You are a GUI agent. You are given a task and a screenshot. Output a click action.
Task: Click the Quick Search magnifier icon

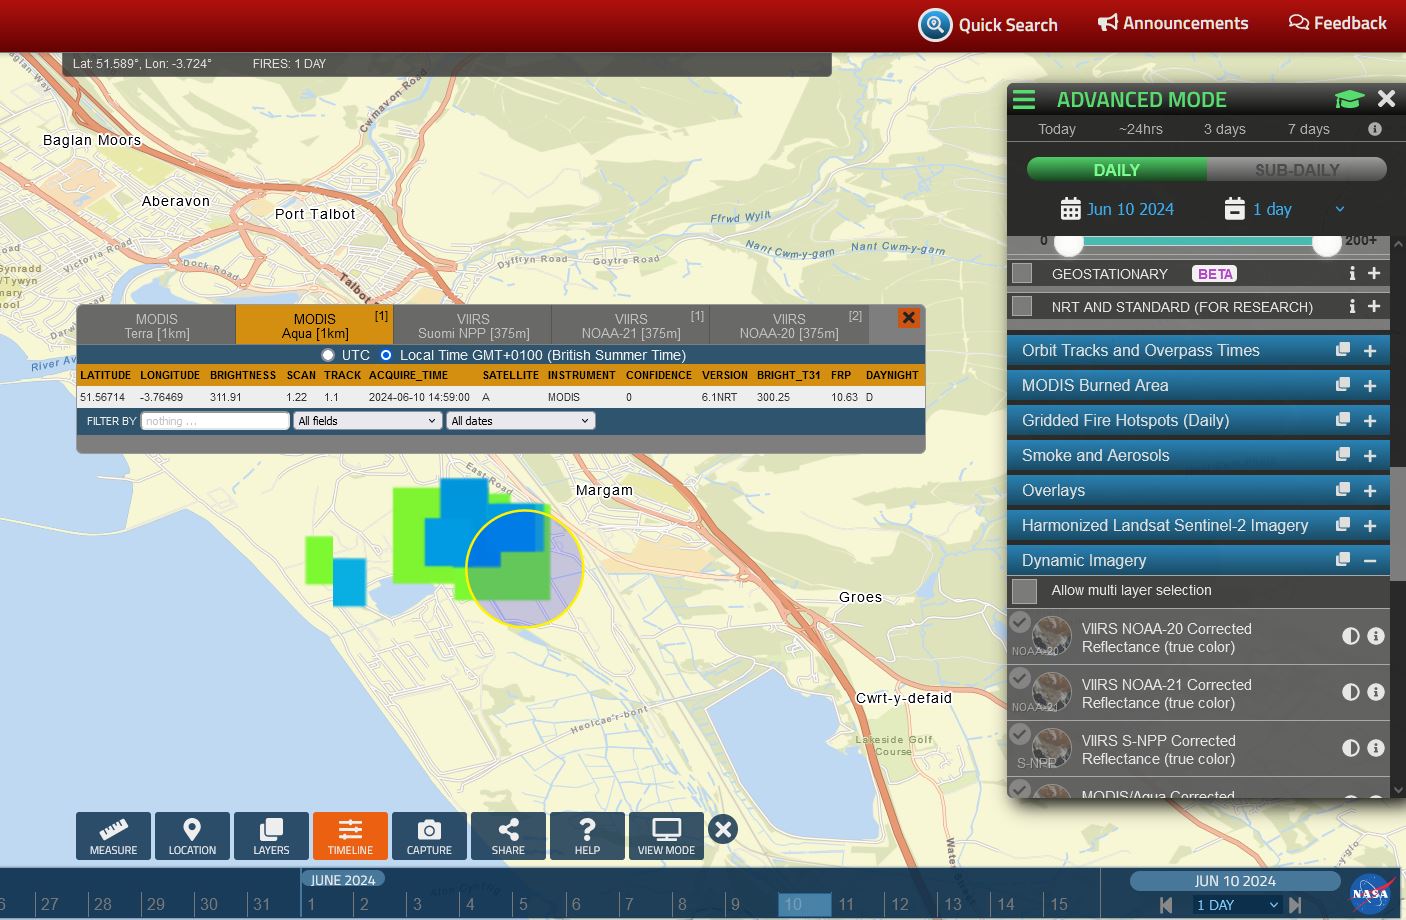(x=935, y=25)
